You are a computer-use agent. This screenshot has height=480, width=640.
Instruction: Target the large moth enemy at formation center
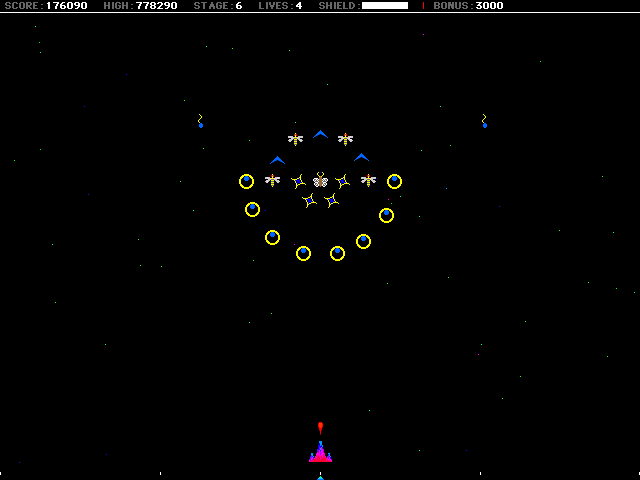coord(320,180)
